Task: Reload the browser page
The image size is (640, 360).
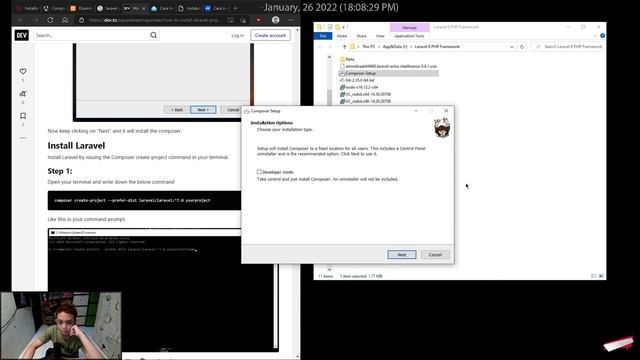Action: point(50,20)
